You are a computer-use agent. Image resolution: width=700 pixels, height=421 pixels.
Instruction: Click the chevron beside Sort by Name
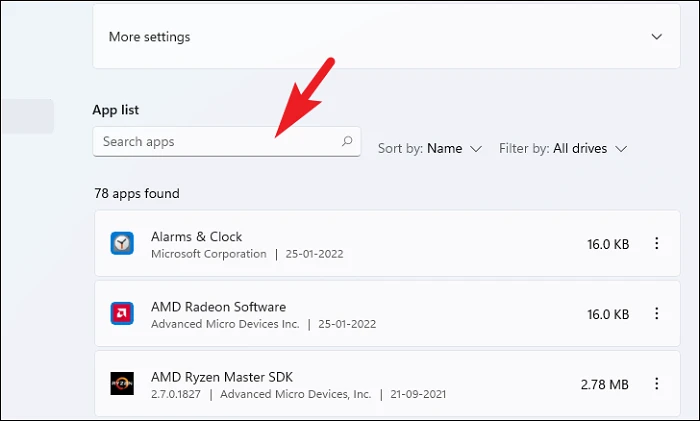click(x=476, y=149)
